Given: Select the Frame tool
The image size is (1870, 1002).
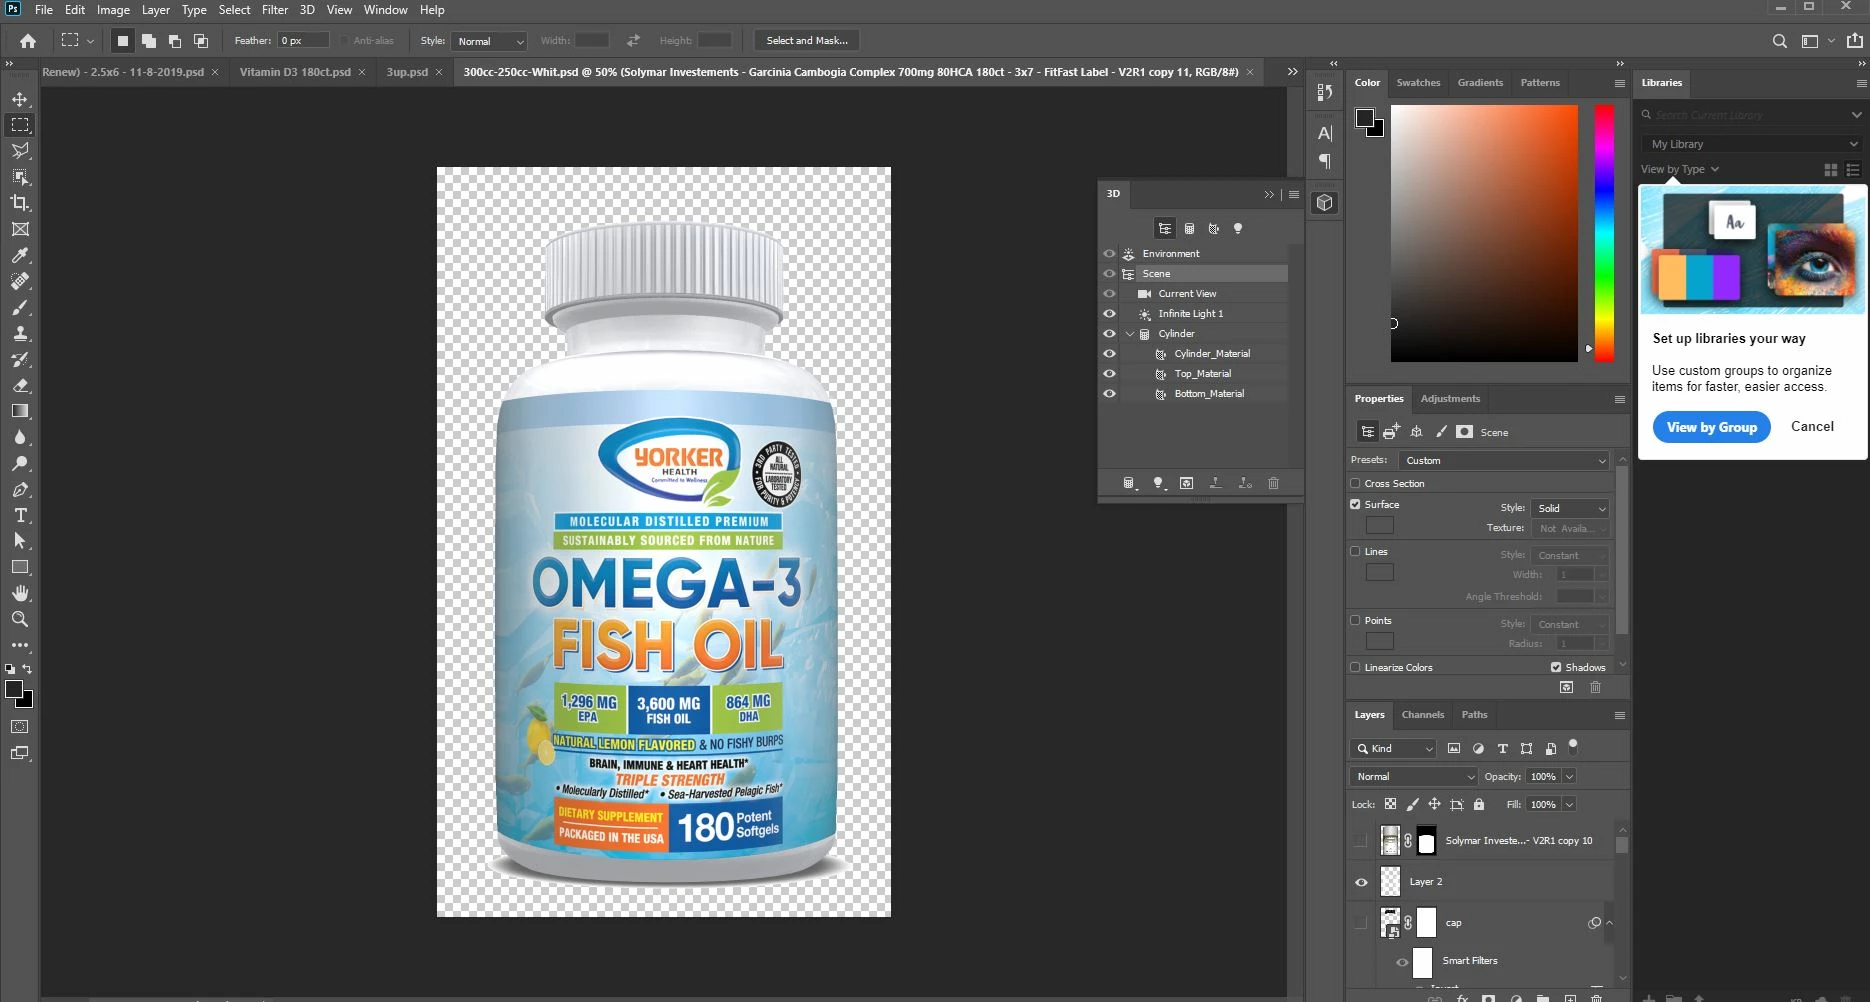Looking at the screenshot, I should 20,229.
